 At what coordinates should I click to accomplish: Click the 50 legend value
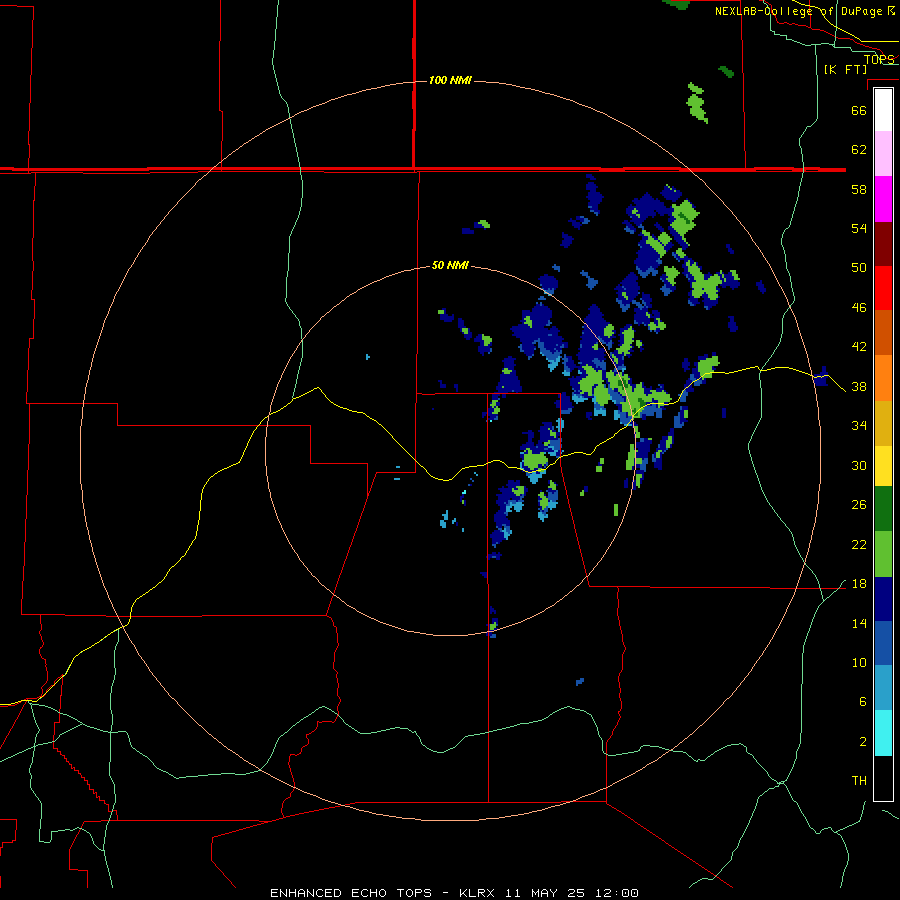[859, 268]
